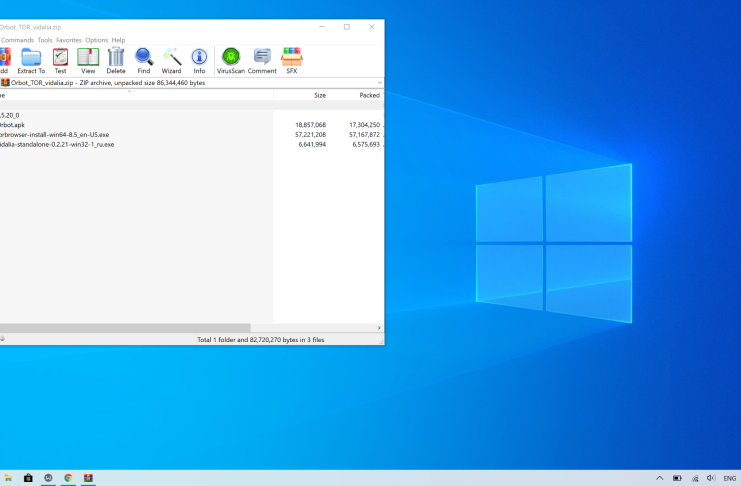Open the volume speaker tray icon
Image resolution: width=741 pixels, height=486 pixels.
point(711,478)
